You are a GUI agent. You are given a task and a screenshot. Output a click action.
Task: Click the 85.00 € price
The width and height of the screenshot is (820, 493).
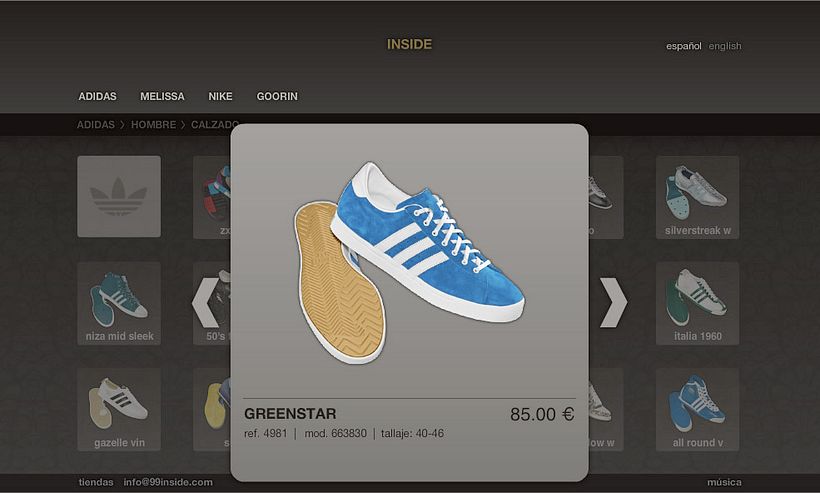(542, 414)
